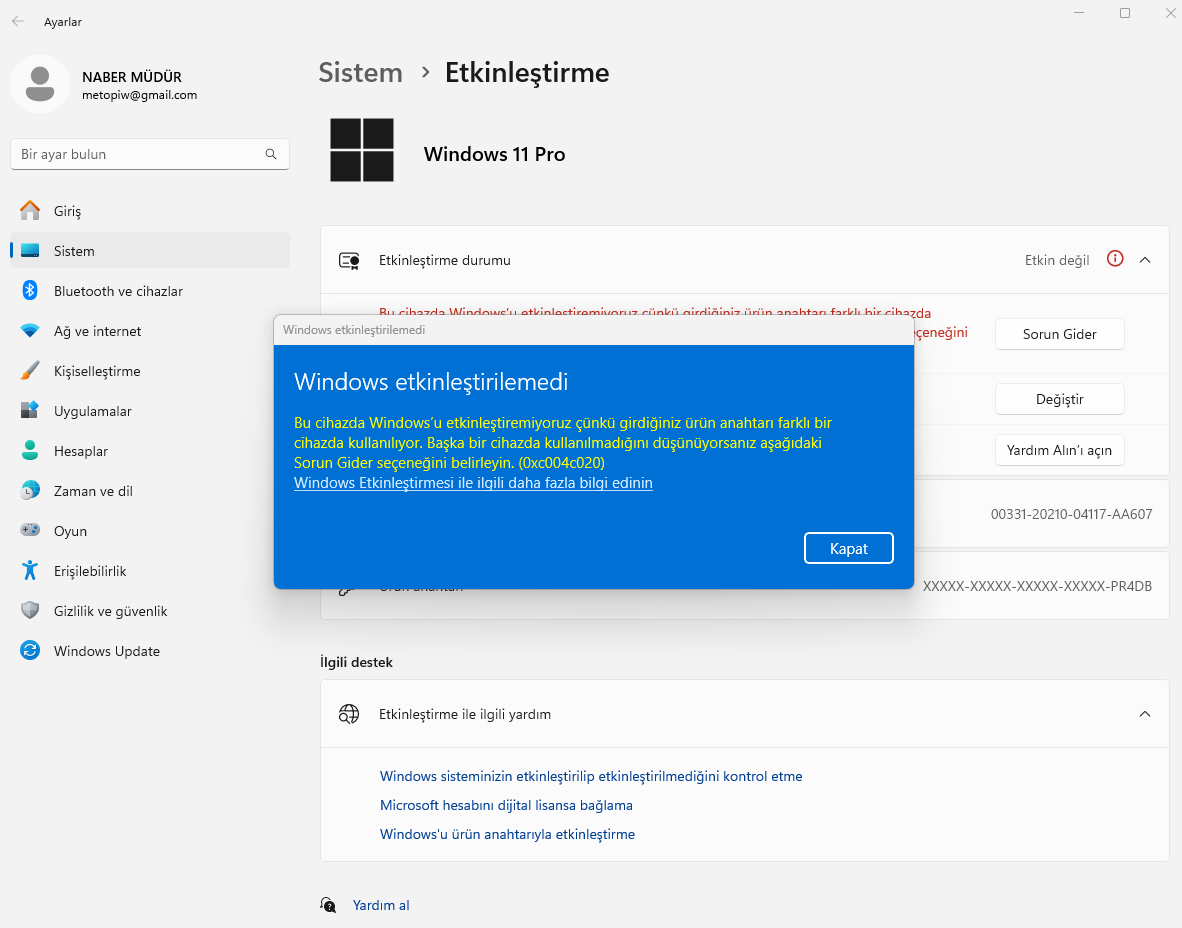Open the Giriş settings page
Image resolution: width=1182 pixels, height=928 pixels.
[150, 210]
